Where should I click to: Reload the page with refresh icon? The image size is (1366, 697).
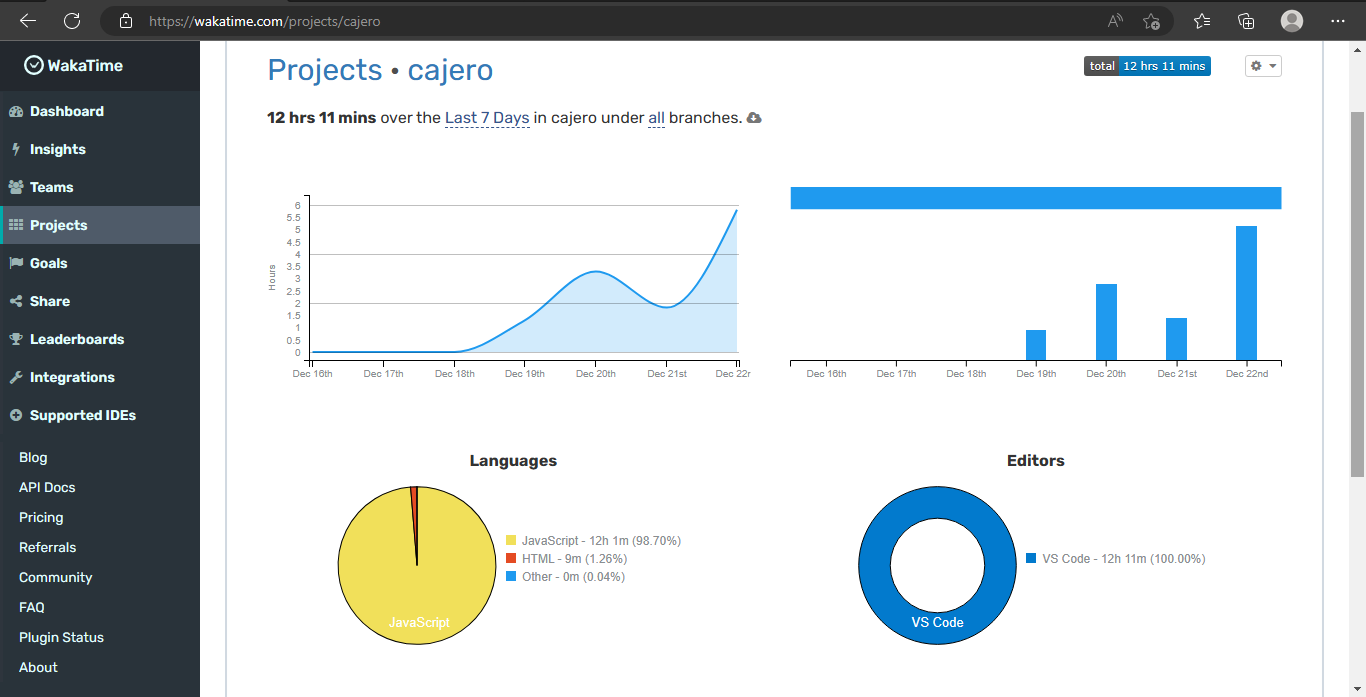point(72,20)
